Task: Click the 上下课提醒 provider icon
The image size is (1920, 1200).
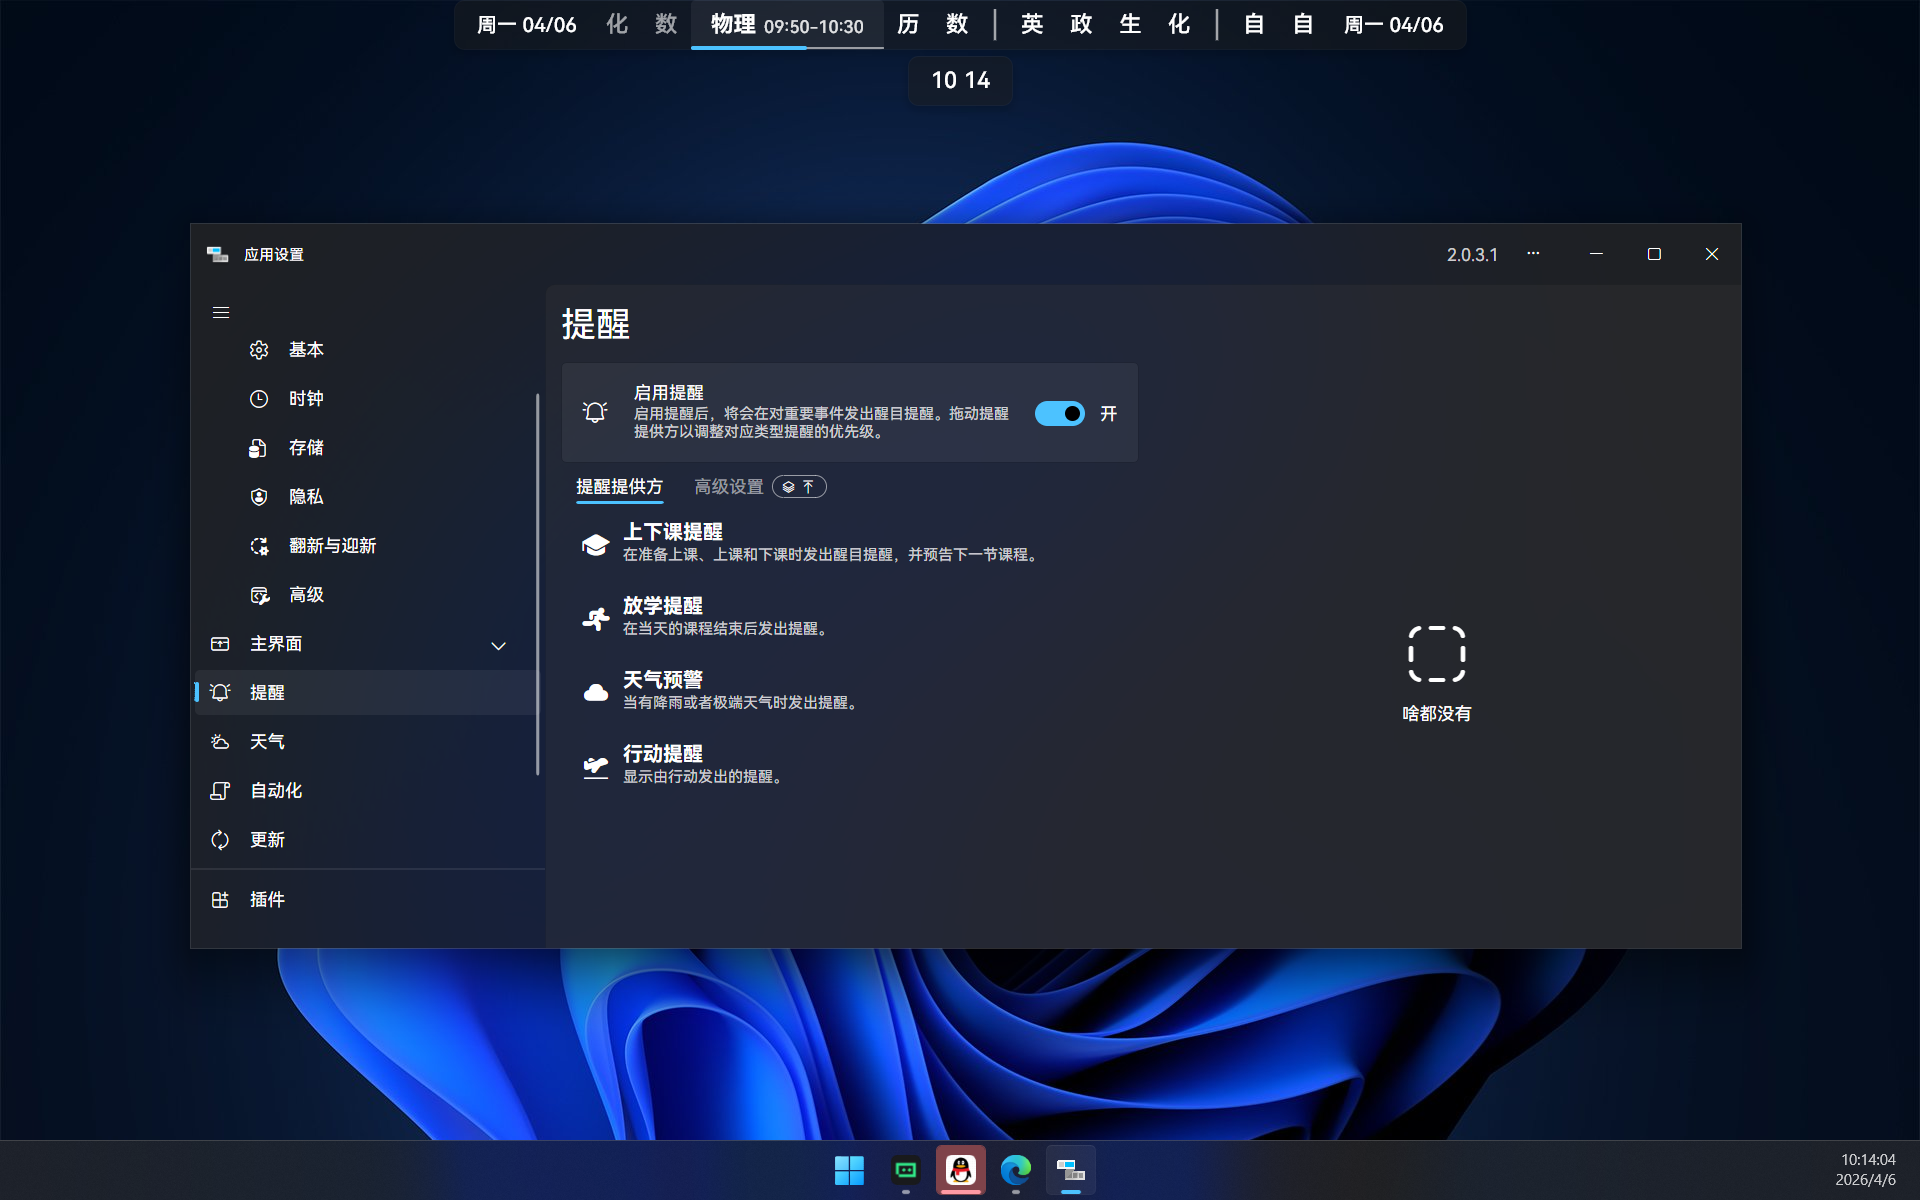Action: pos(596,543)
